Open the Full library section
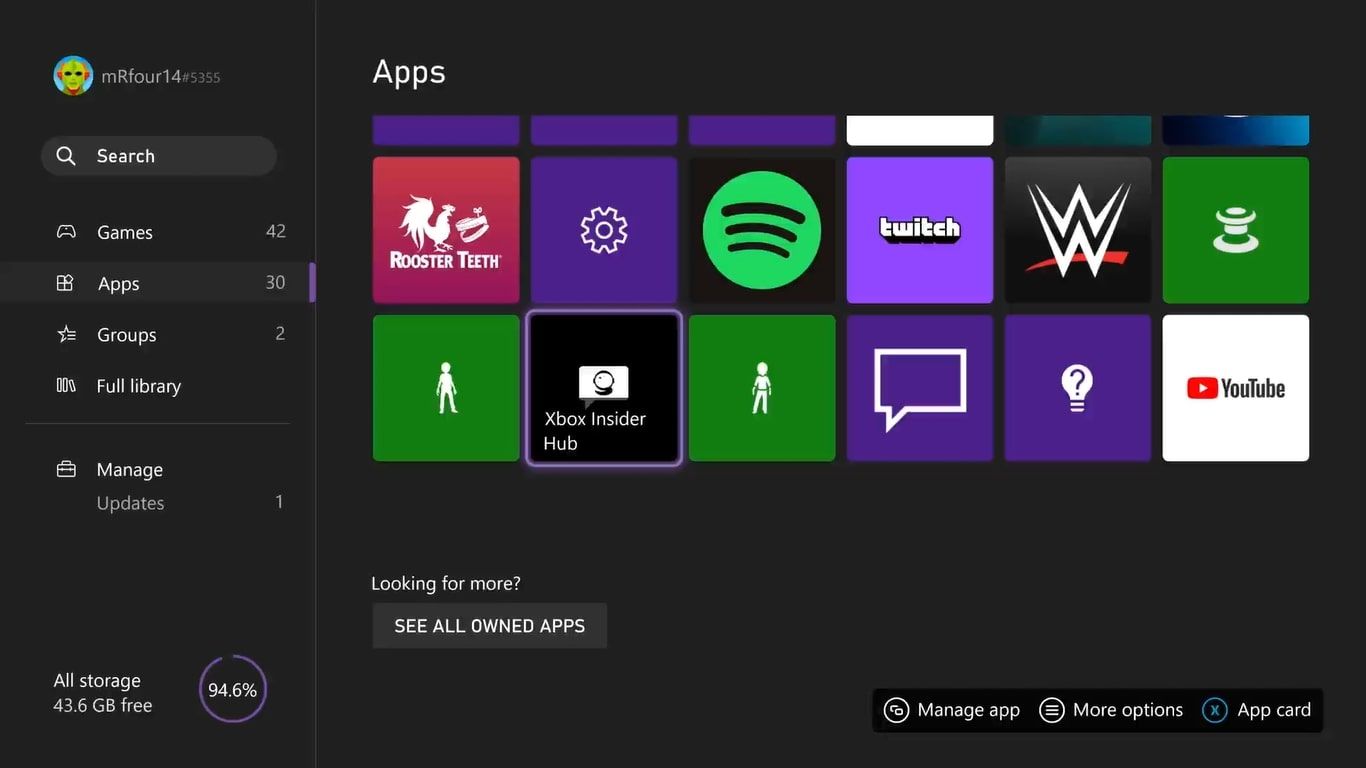 (158, 386)
